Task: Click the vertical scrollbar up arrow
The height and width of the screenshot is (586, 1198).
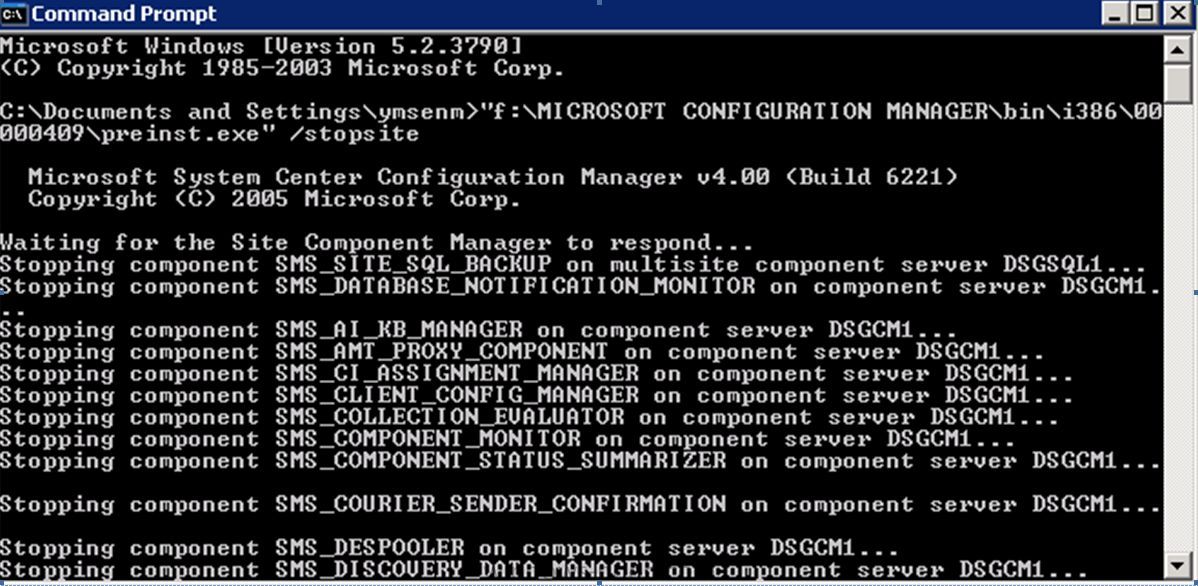Action: tap(1177, 50)
